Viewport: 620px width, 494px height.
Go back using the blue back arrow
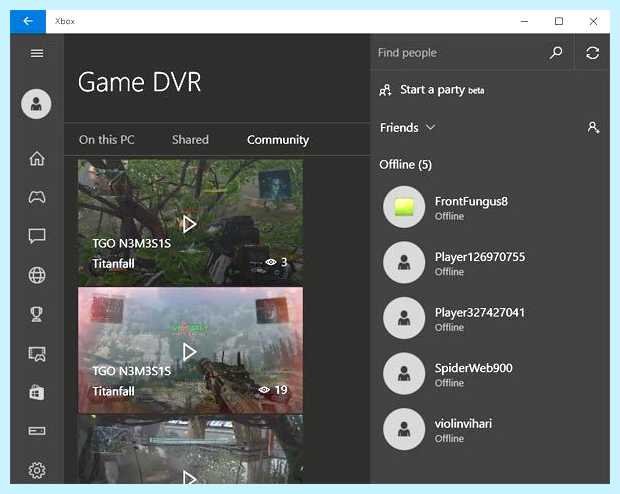pyautogui.click(x=28, y=21)
